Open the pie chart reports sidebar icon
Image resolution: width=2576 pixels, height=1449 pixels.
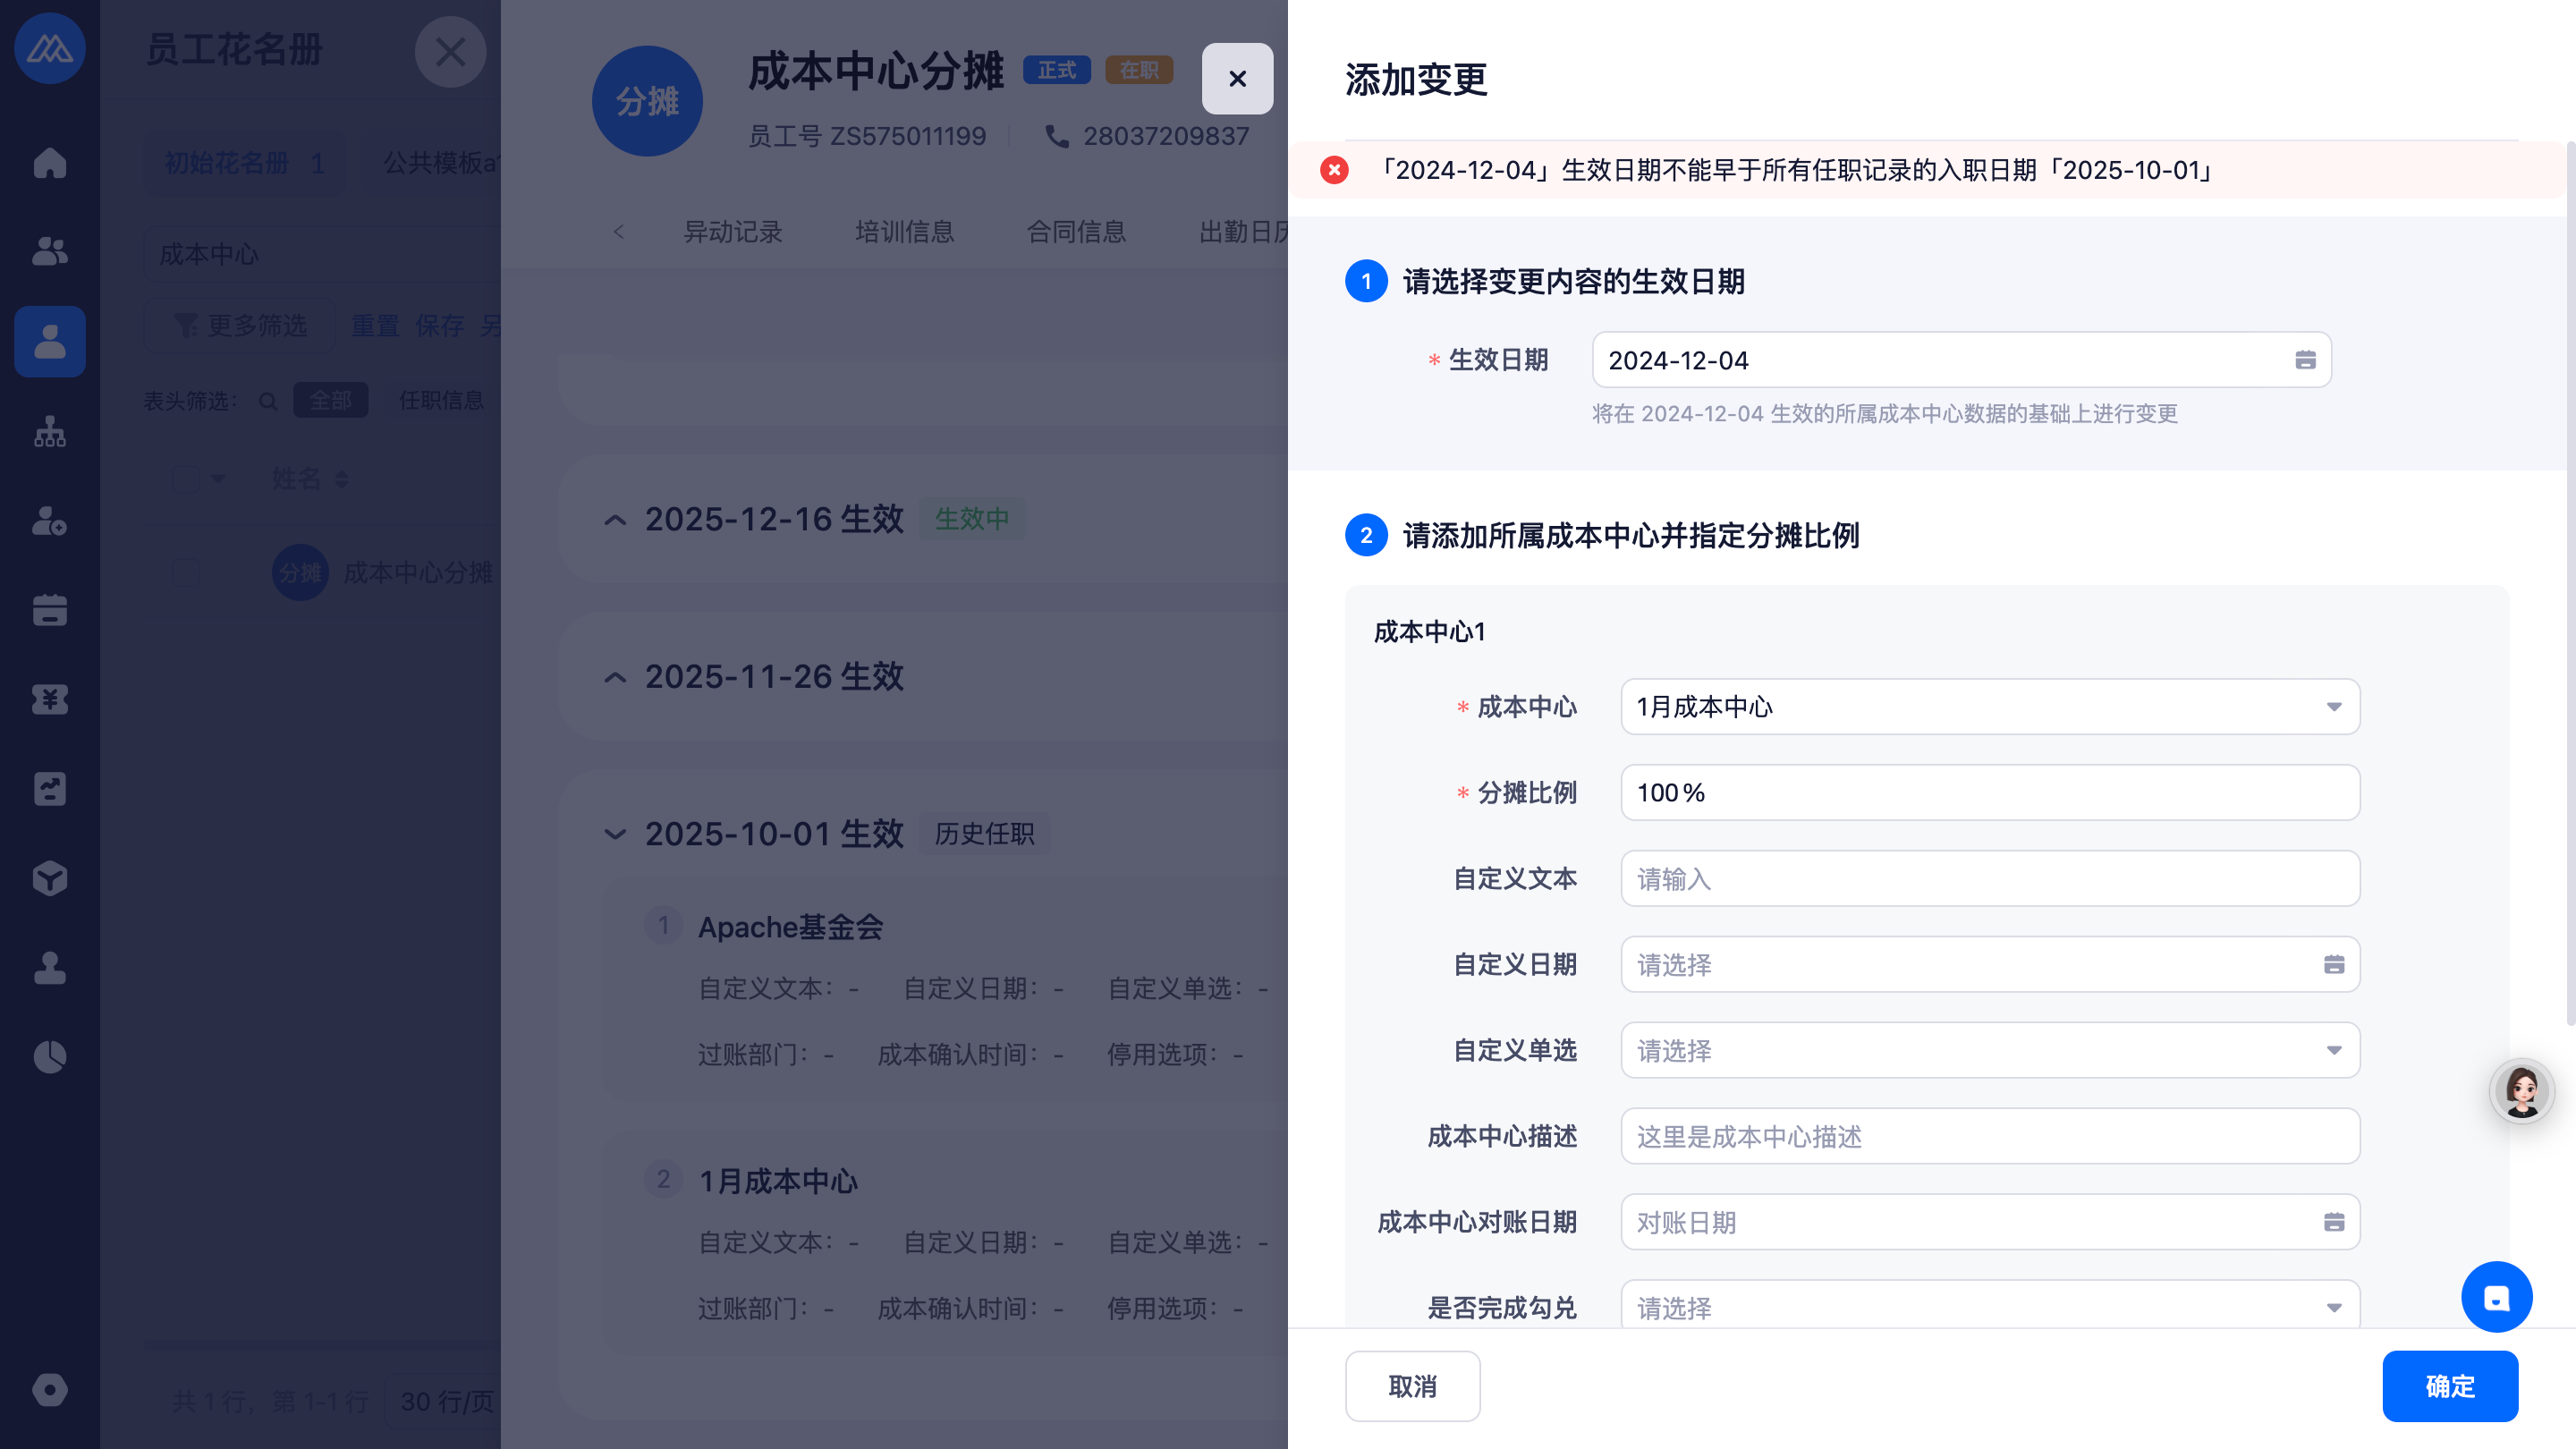49,1057
